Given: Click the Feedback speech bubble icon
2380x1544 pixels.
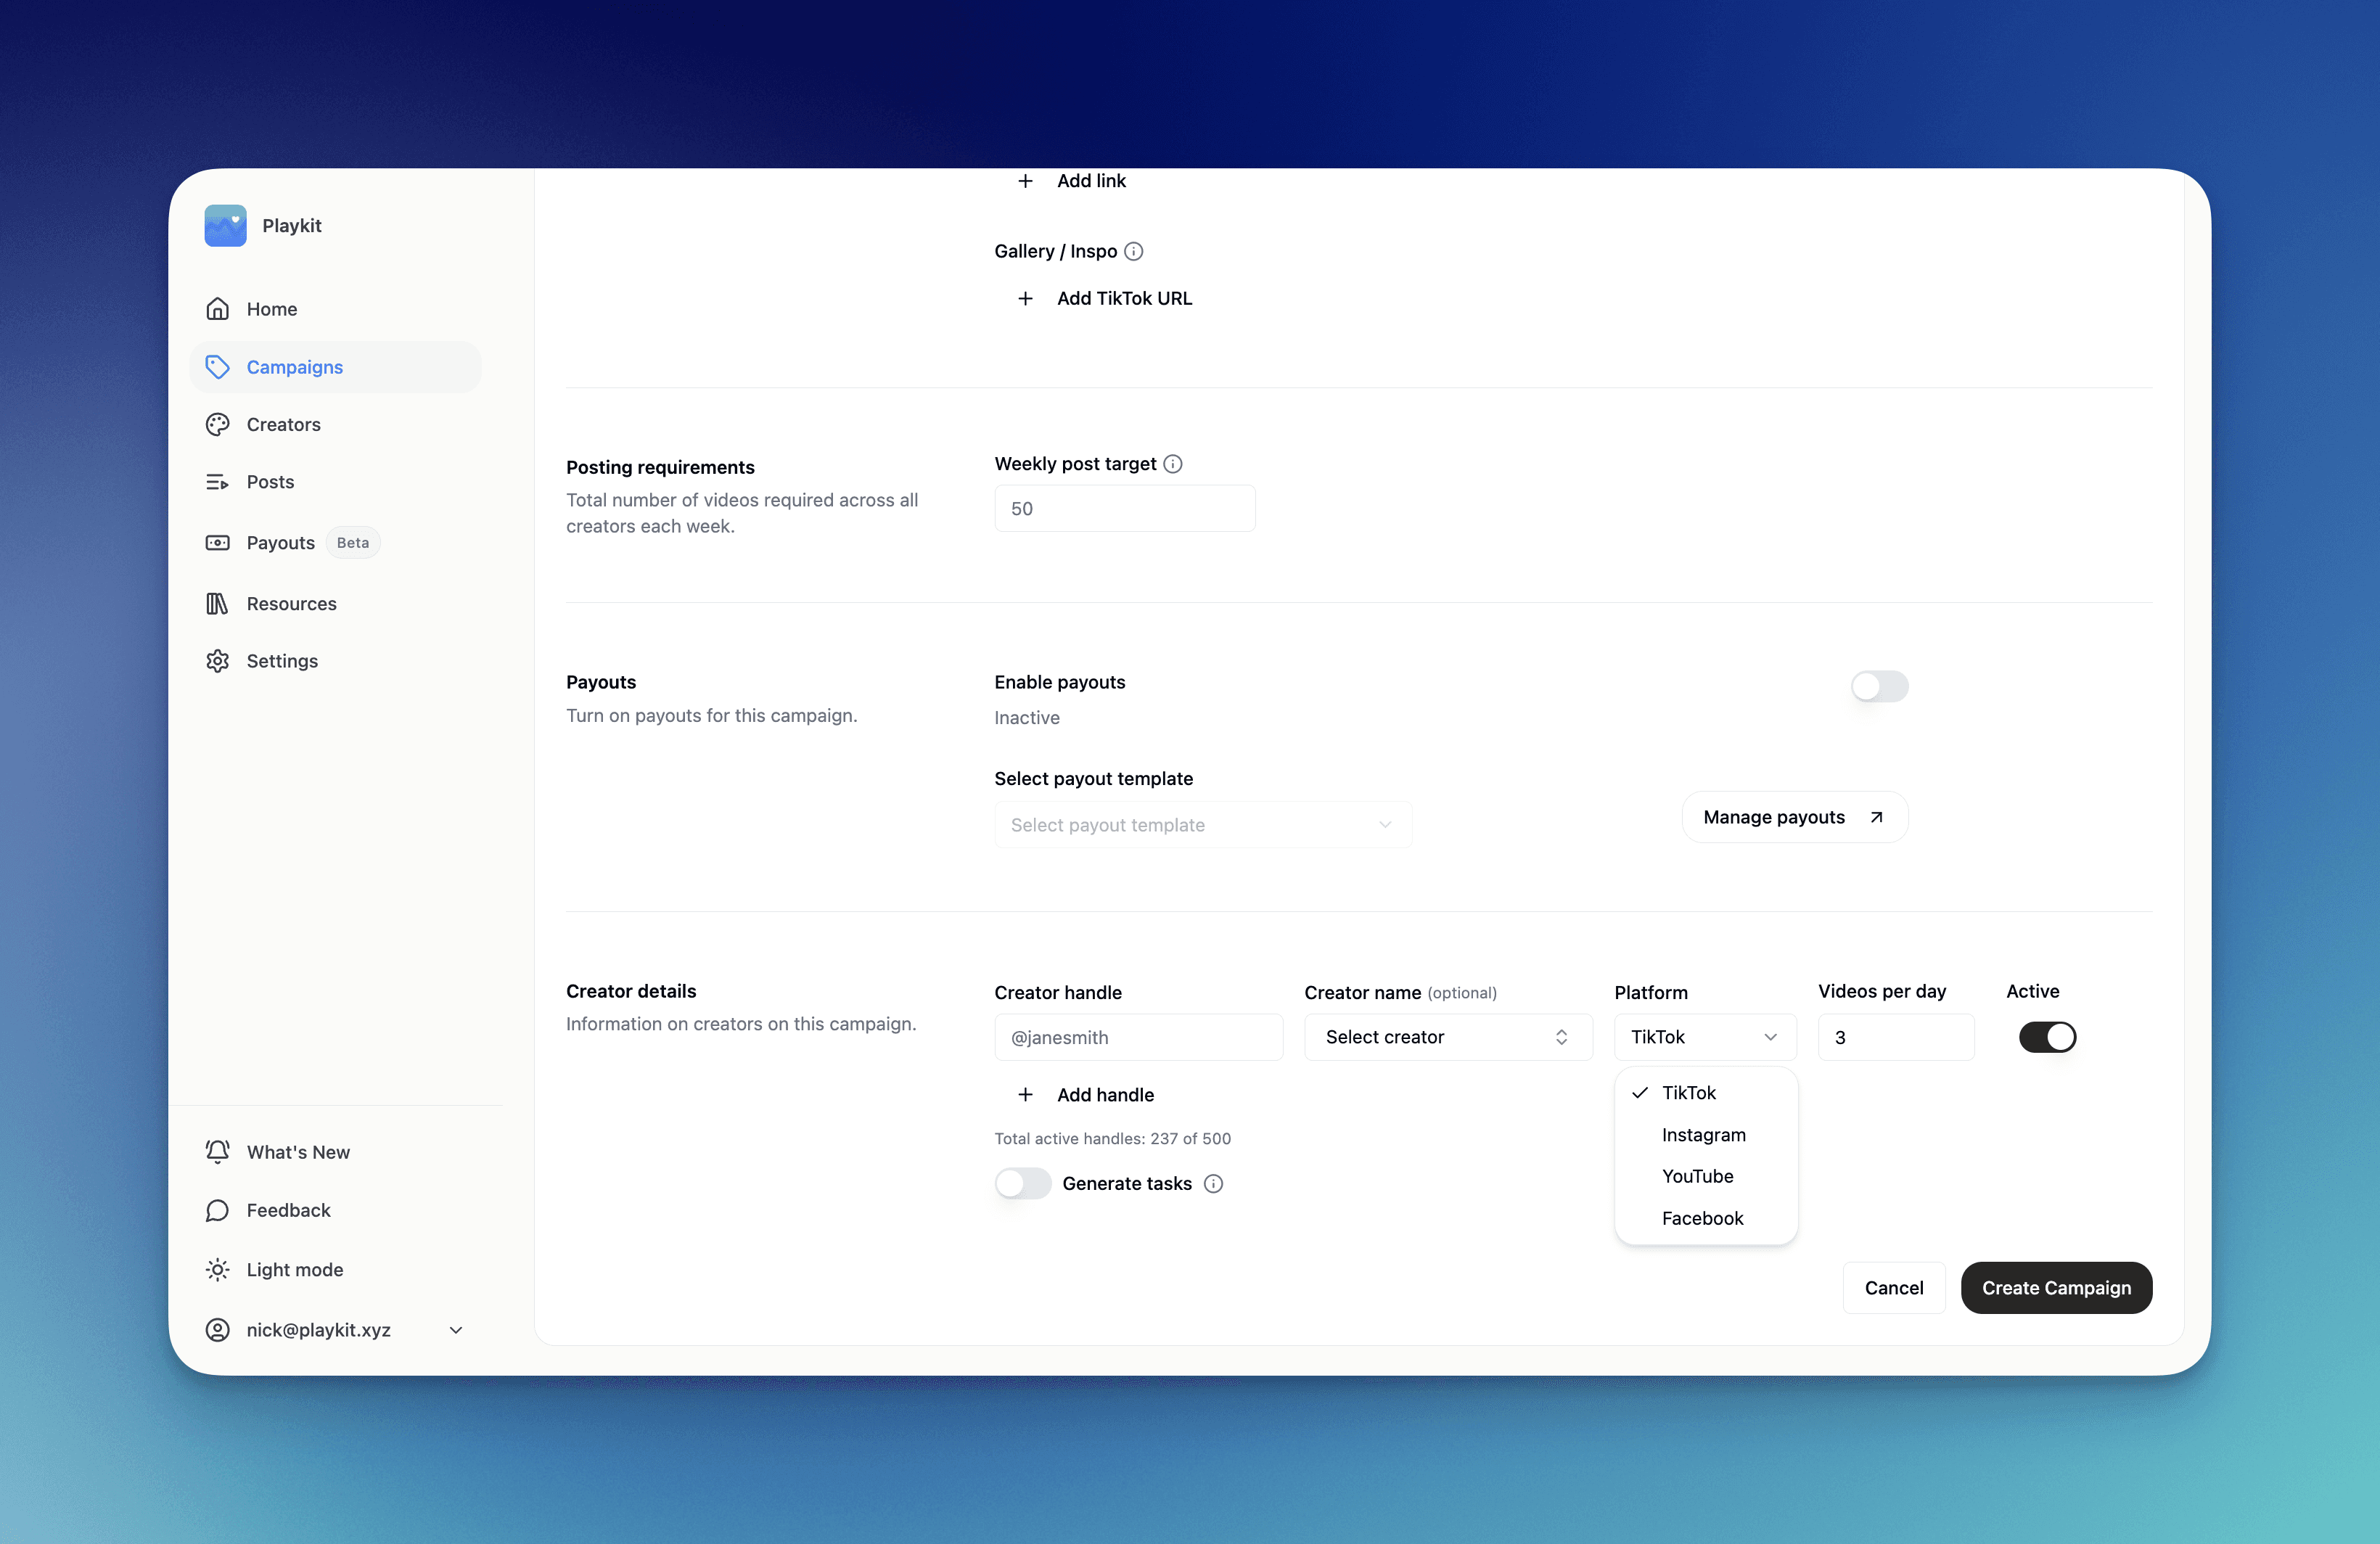Looking at the screenshot, I should pyautogui.click(x=217, y=1211).
